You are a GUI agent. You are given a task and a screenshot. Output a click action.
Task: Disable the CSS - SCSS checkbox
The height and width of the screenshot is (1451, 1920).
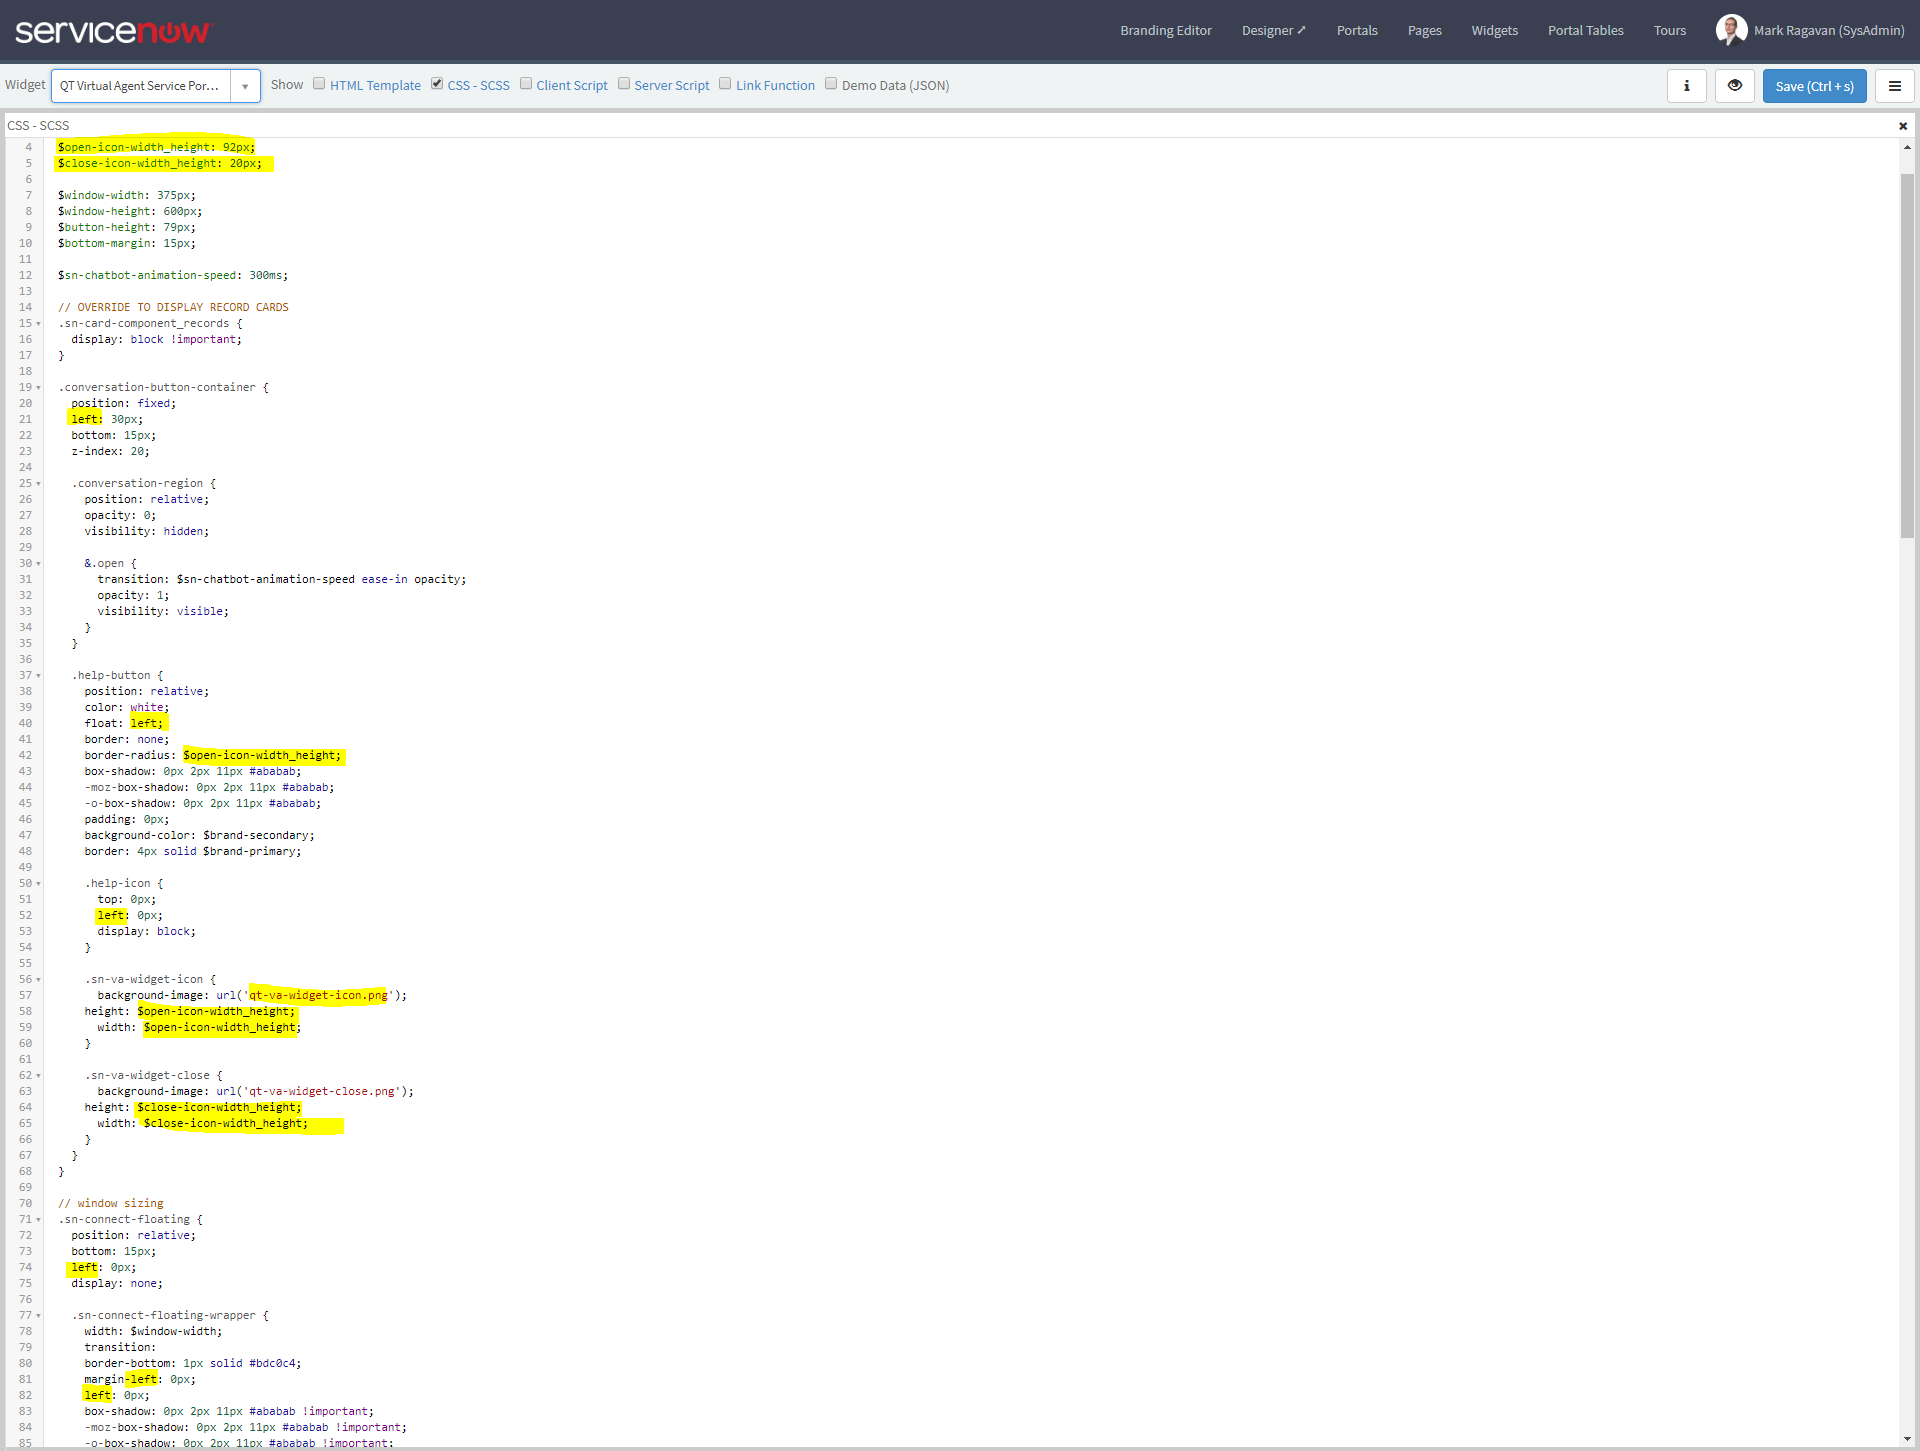[437, 83]
